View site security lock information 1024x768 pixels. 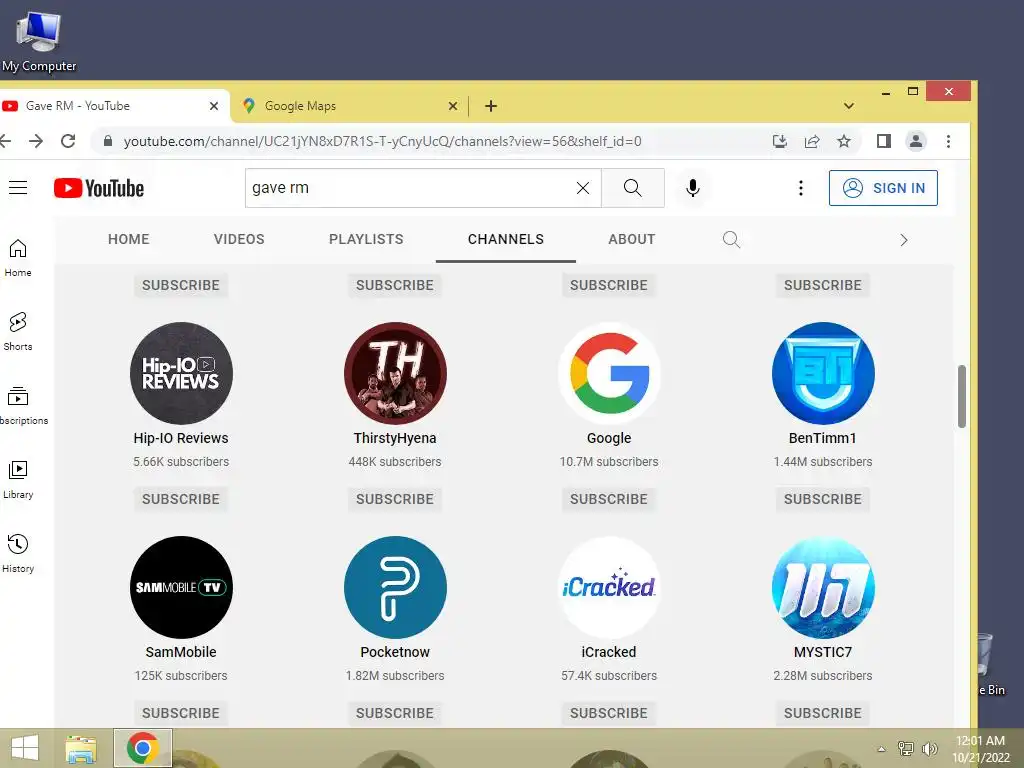[108, 141]
